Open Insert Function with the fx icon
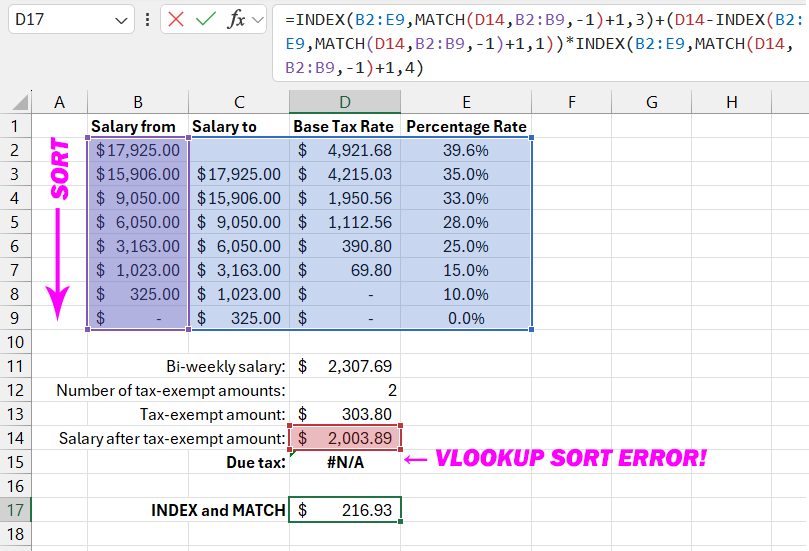 click(236, 20)
